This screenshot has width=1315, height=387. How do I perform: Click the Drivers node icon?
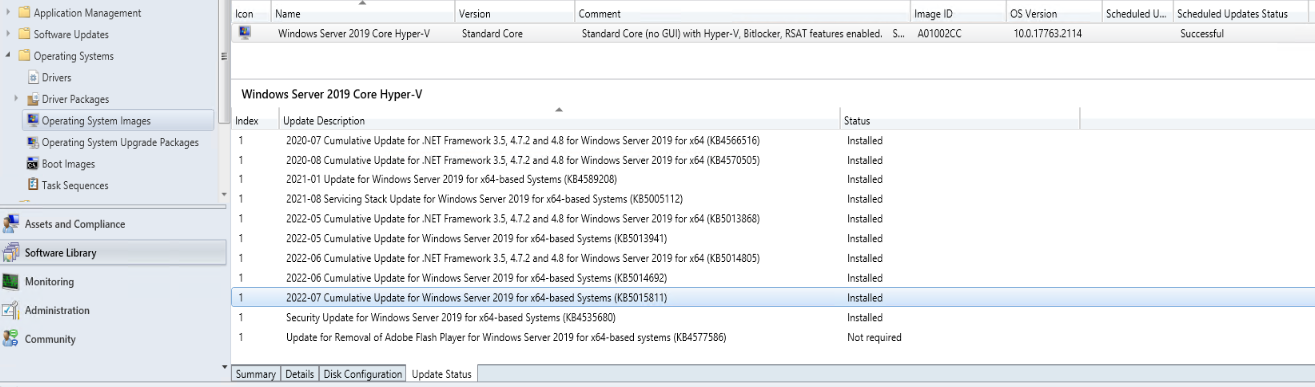[x=33, y=78]
